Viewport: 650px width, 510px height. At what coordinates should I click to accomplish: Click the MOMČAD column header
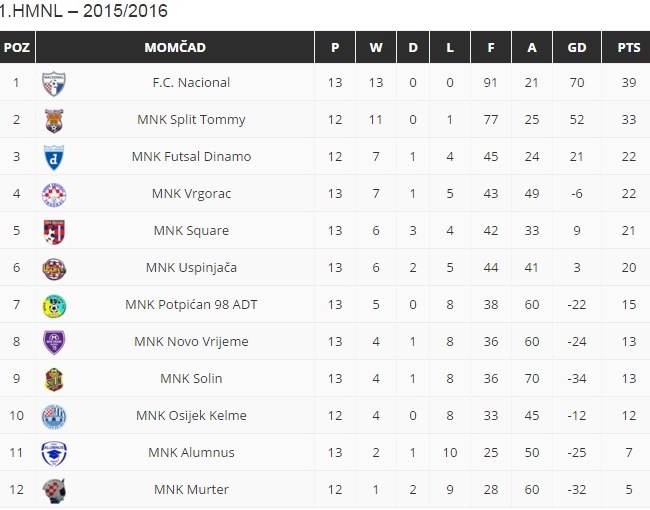tap(175, 47)
